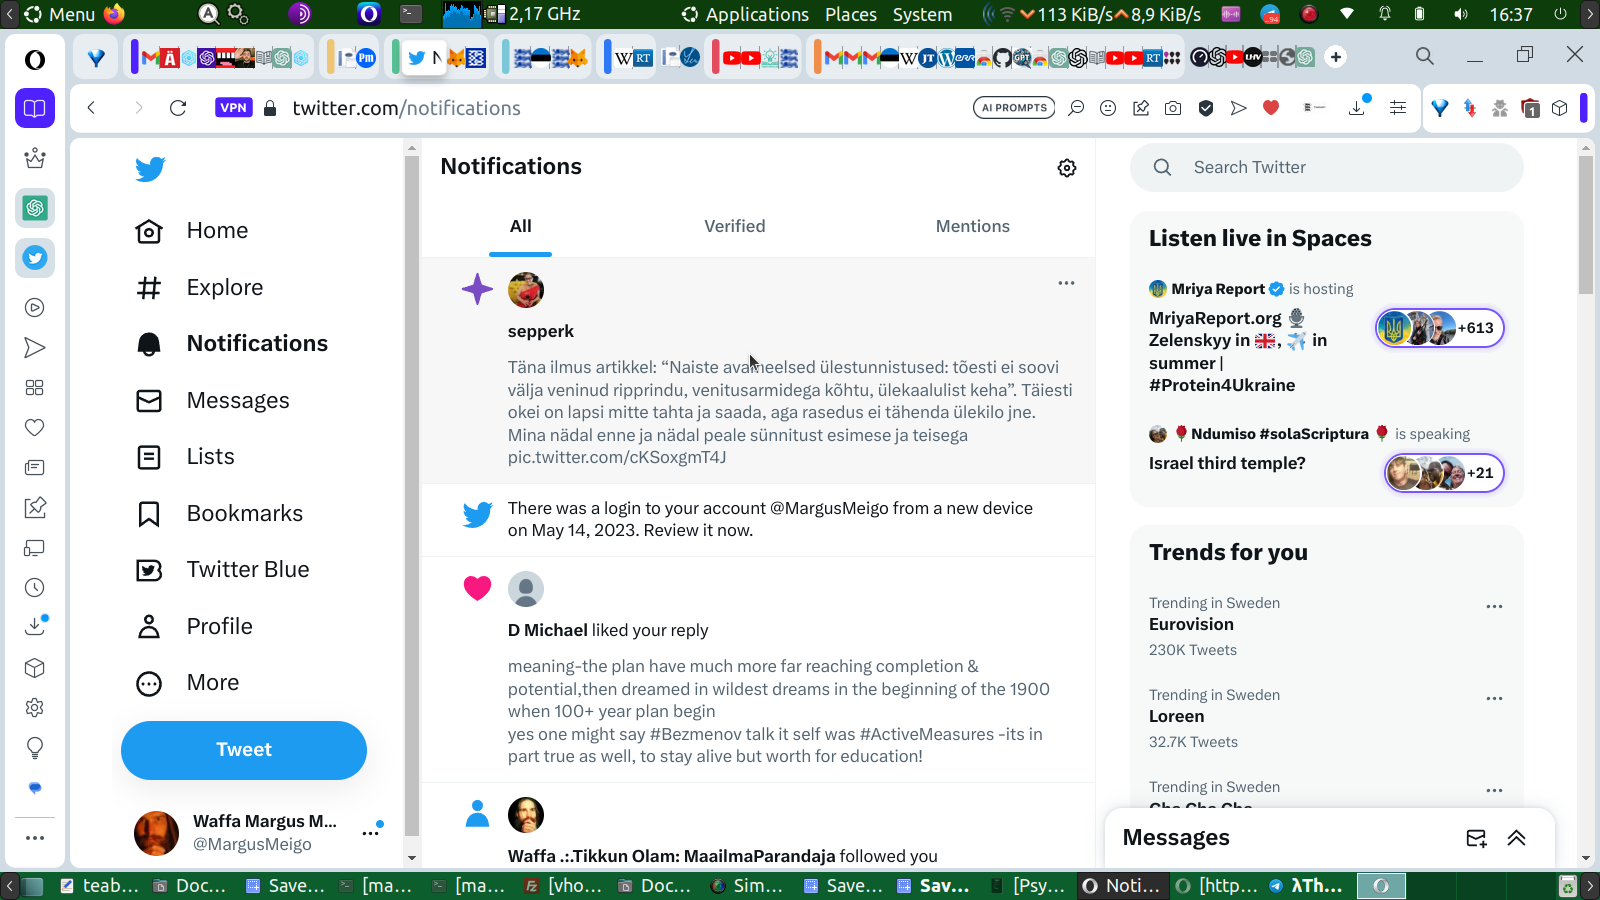Click sepperk's profile avatar
Screen dimensions: 1600x900
526,290
